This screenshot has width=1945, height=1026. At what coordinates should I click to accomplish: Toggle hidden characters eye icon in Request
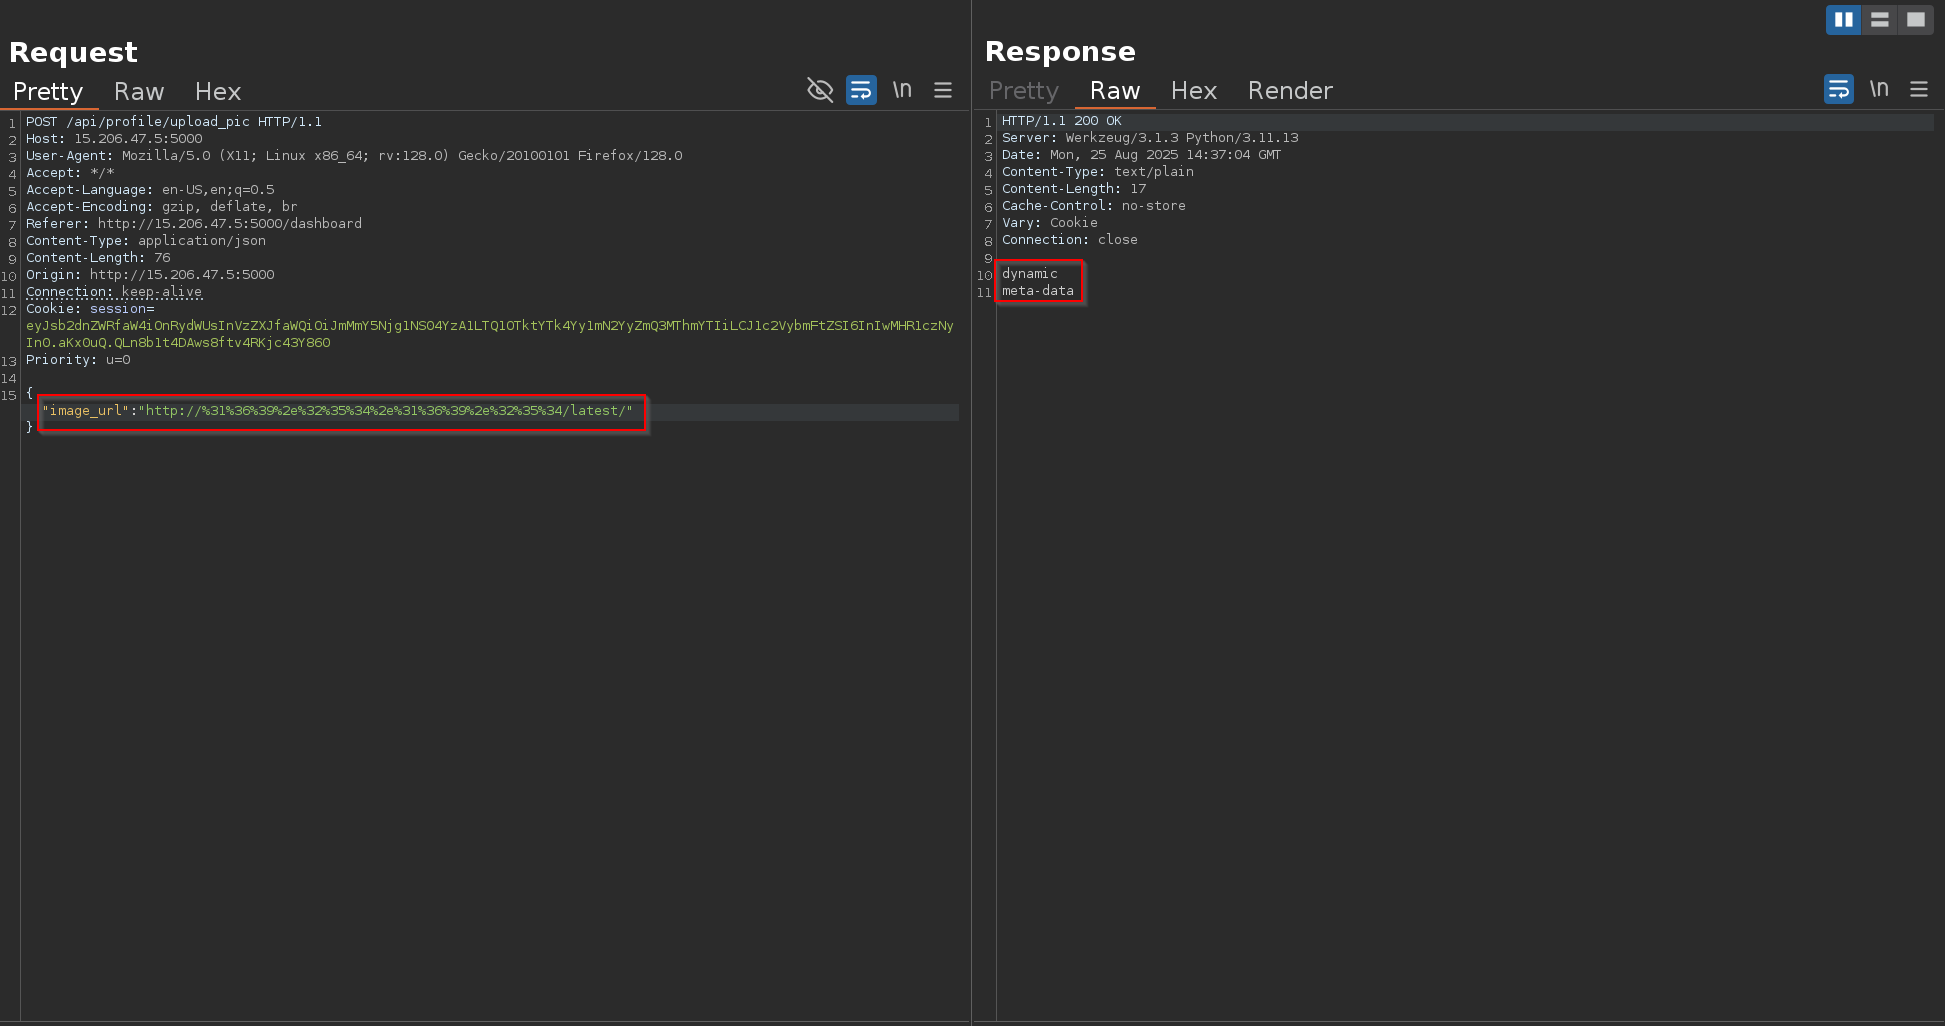(819, 90)
